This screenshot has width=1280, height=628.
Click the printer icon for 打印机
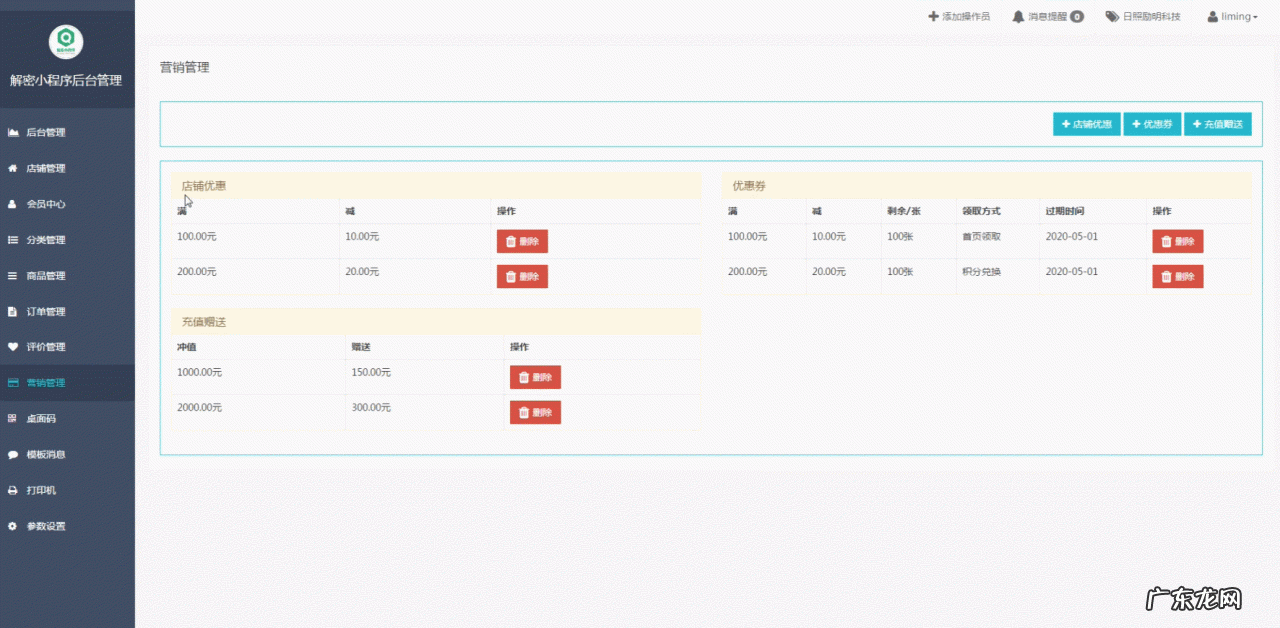(x=13, y=491)
